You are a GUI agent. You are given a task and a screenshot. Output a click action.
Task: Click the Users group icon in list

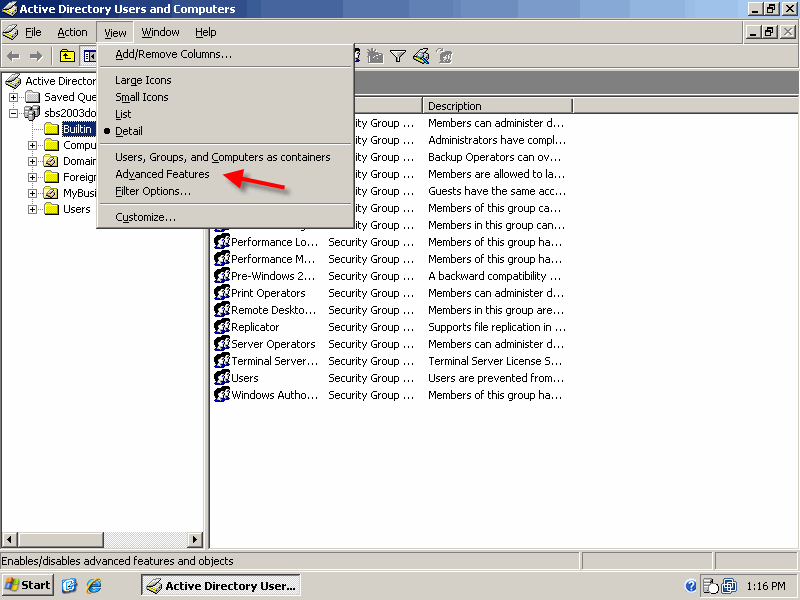point(222,378)
